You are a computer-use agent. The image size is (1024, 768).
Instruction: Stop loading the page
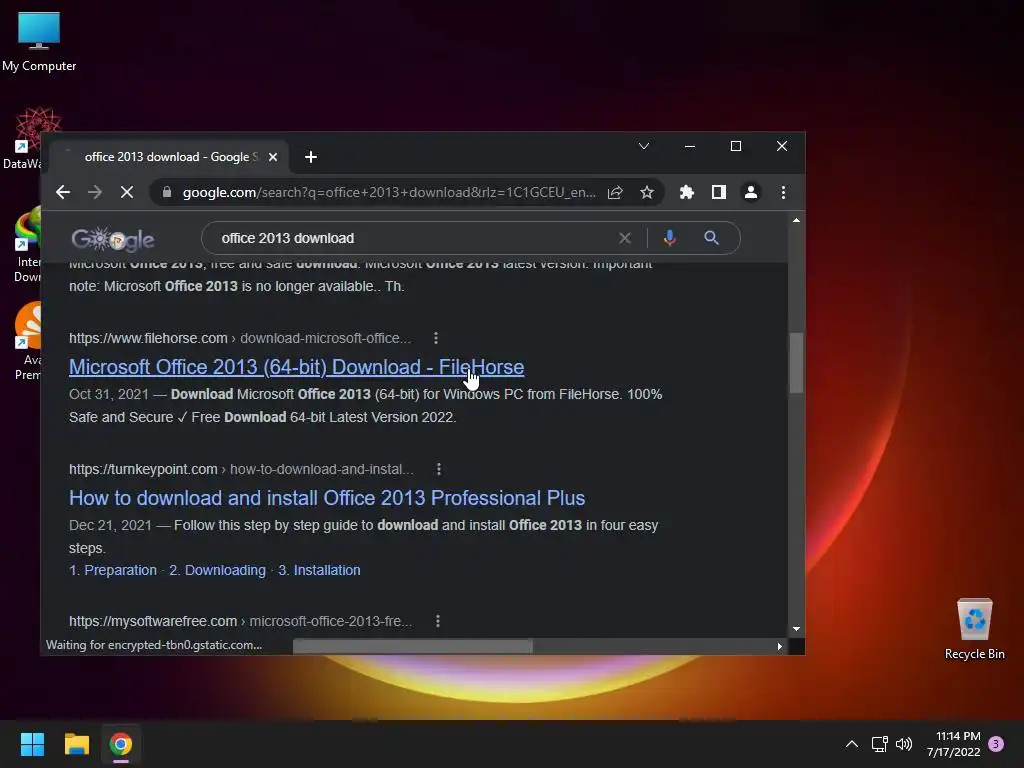[127, 192]
